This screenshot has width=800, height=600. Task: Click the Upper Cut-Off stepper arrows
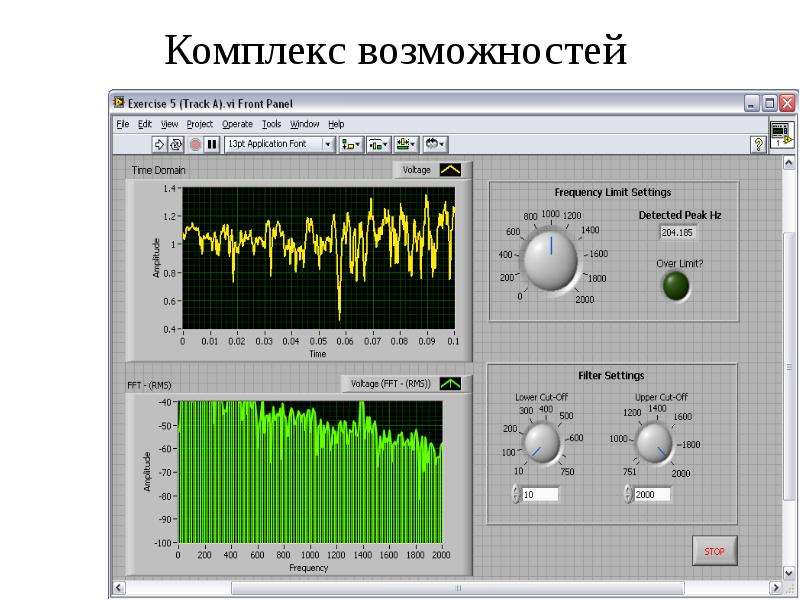(x=628, y=494)
